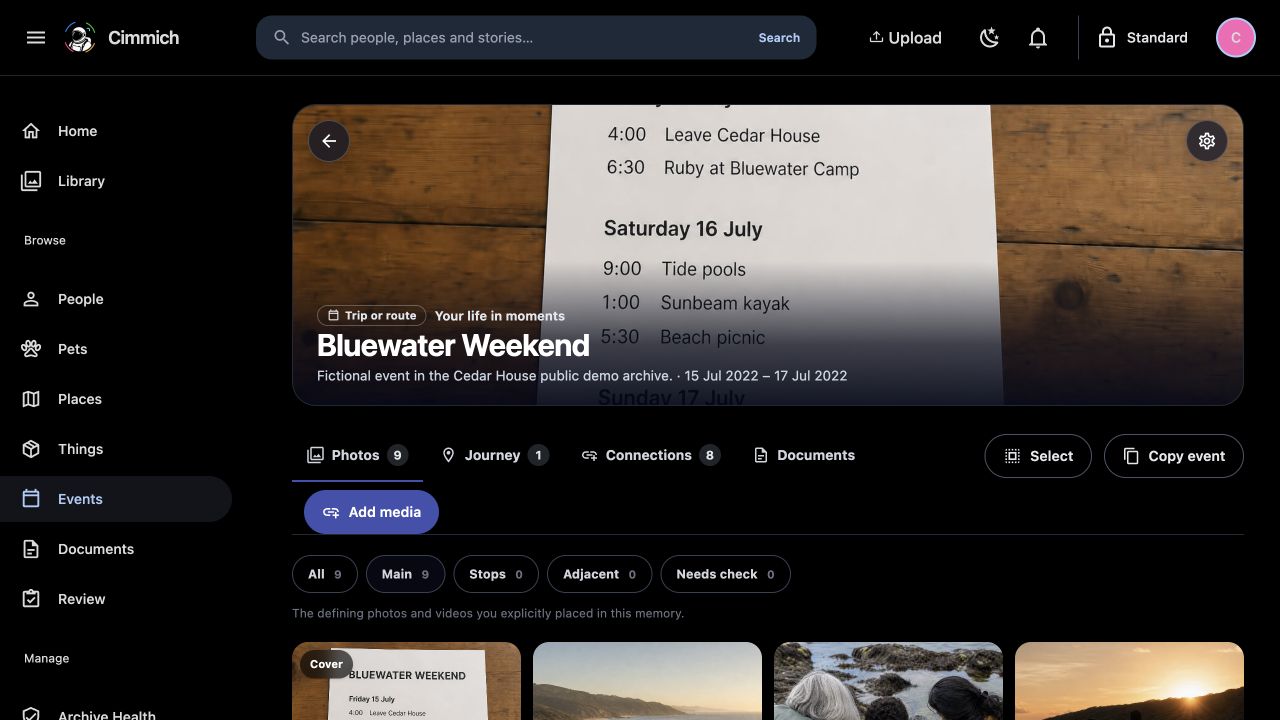Filter by Needs check chip
1280x720 pixels.
tap(725, 574)
